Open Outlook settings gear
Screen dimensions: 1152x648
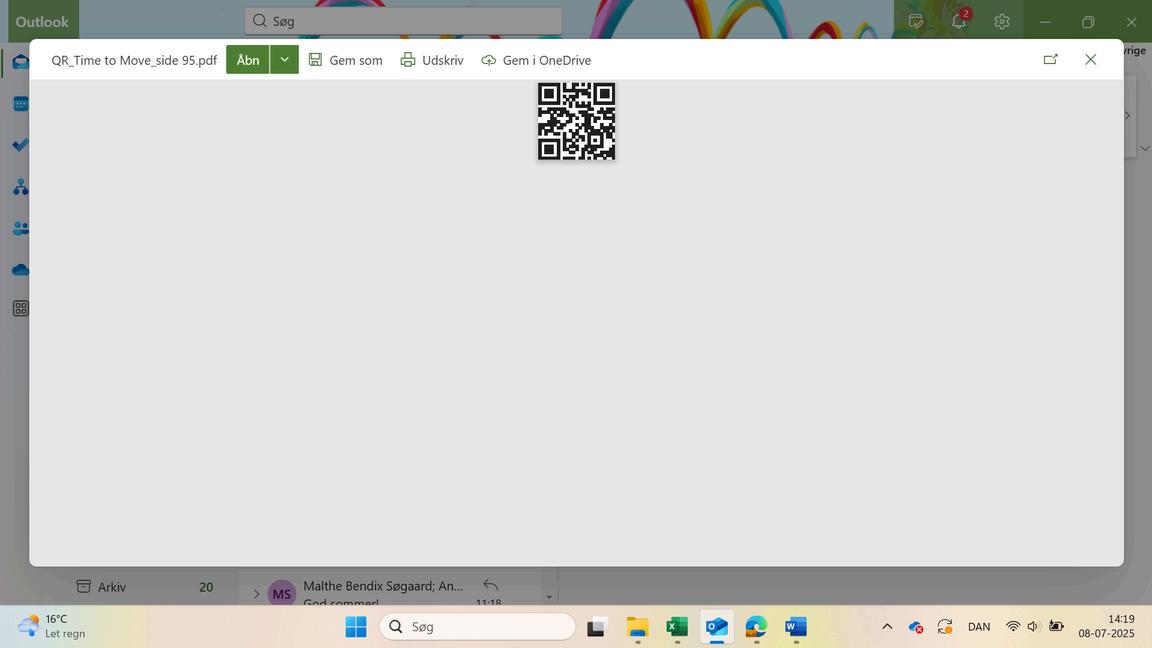(1001, 21)
